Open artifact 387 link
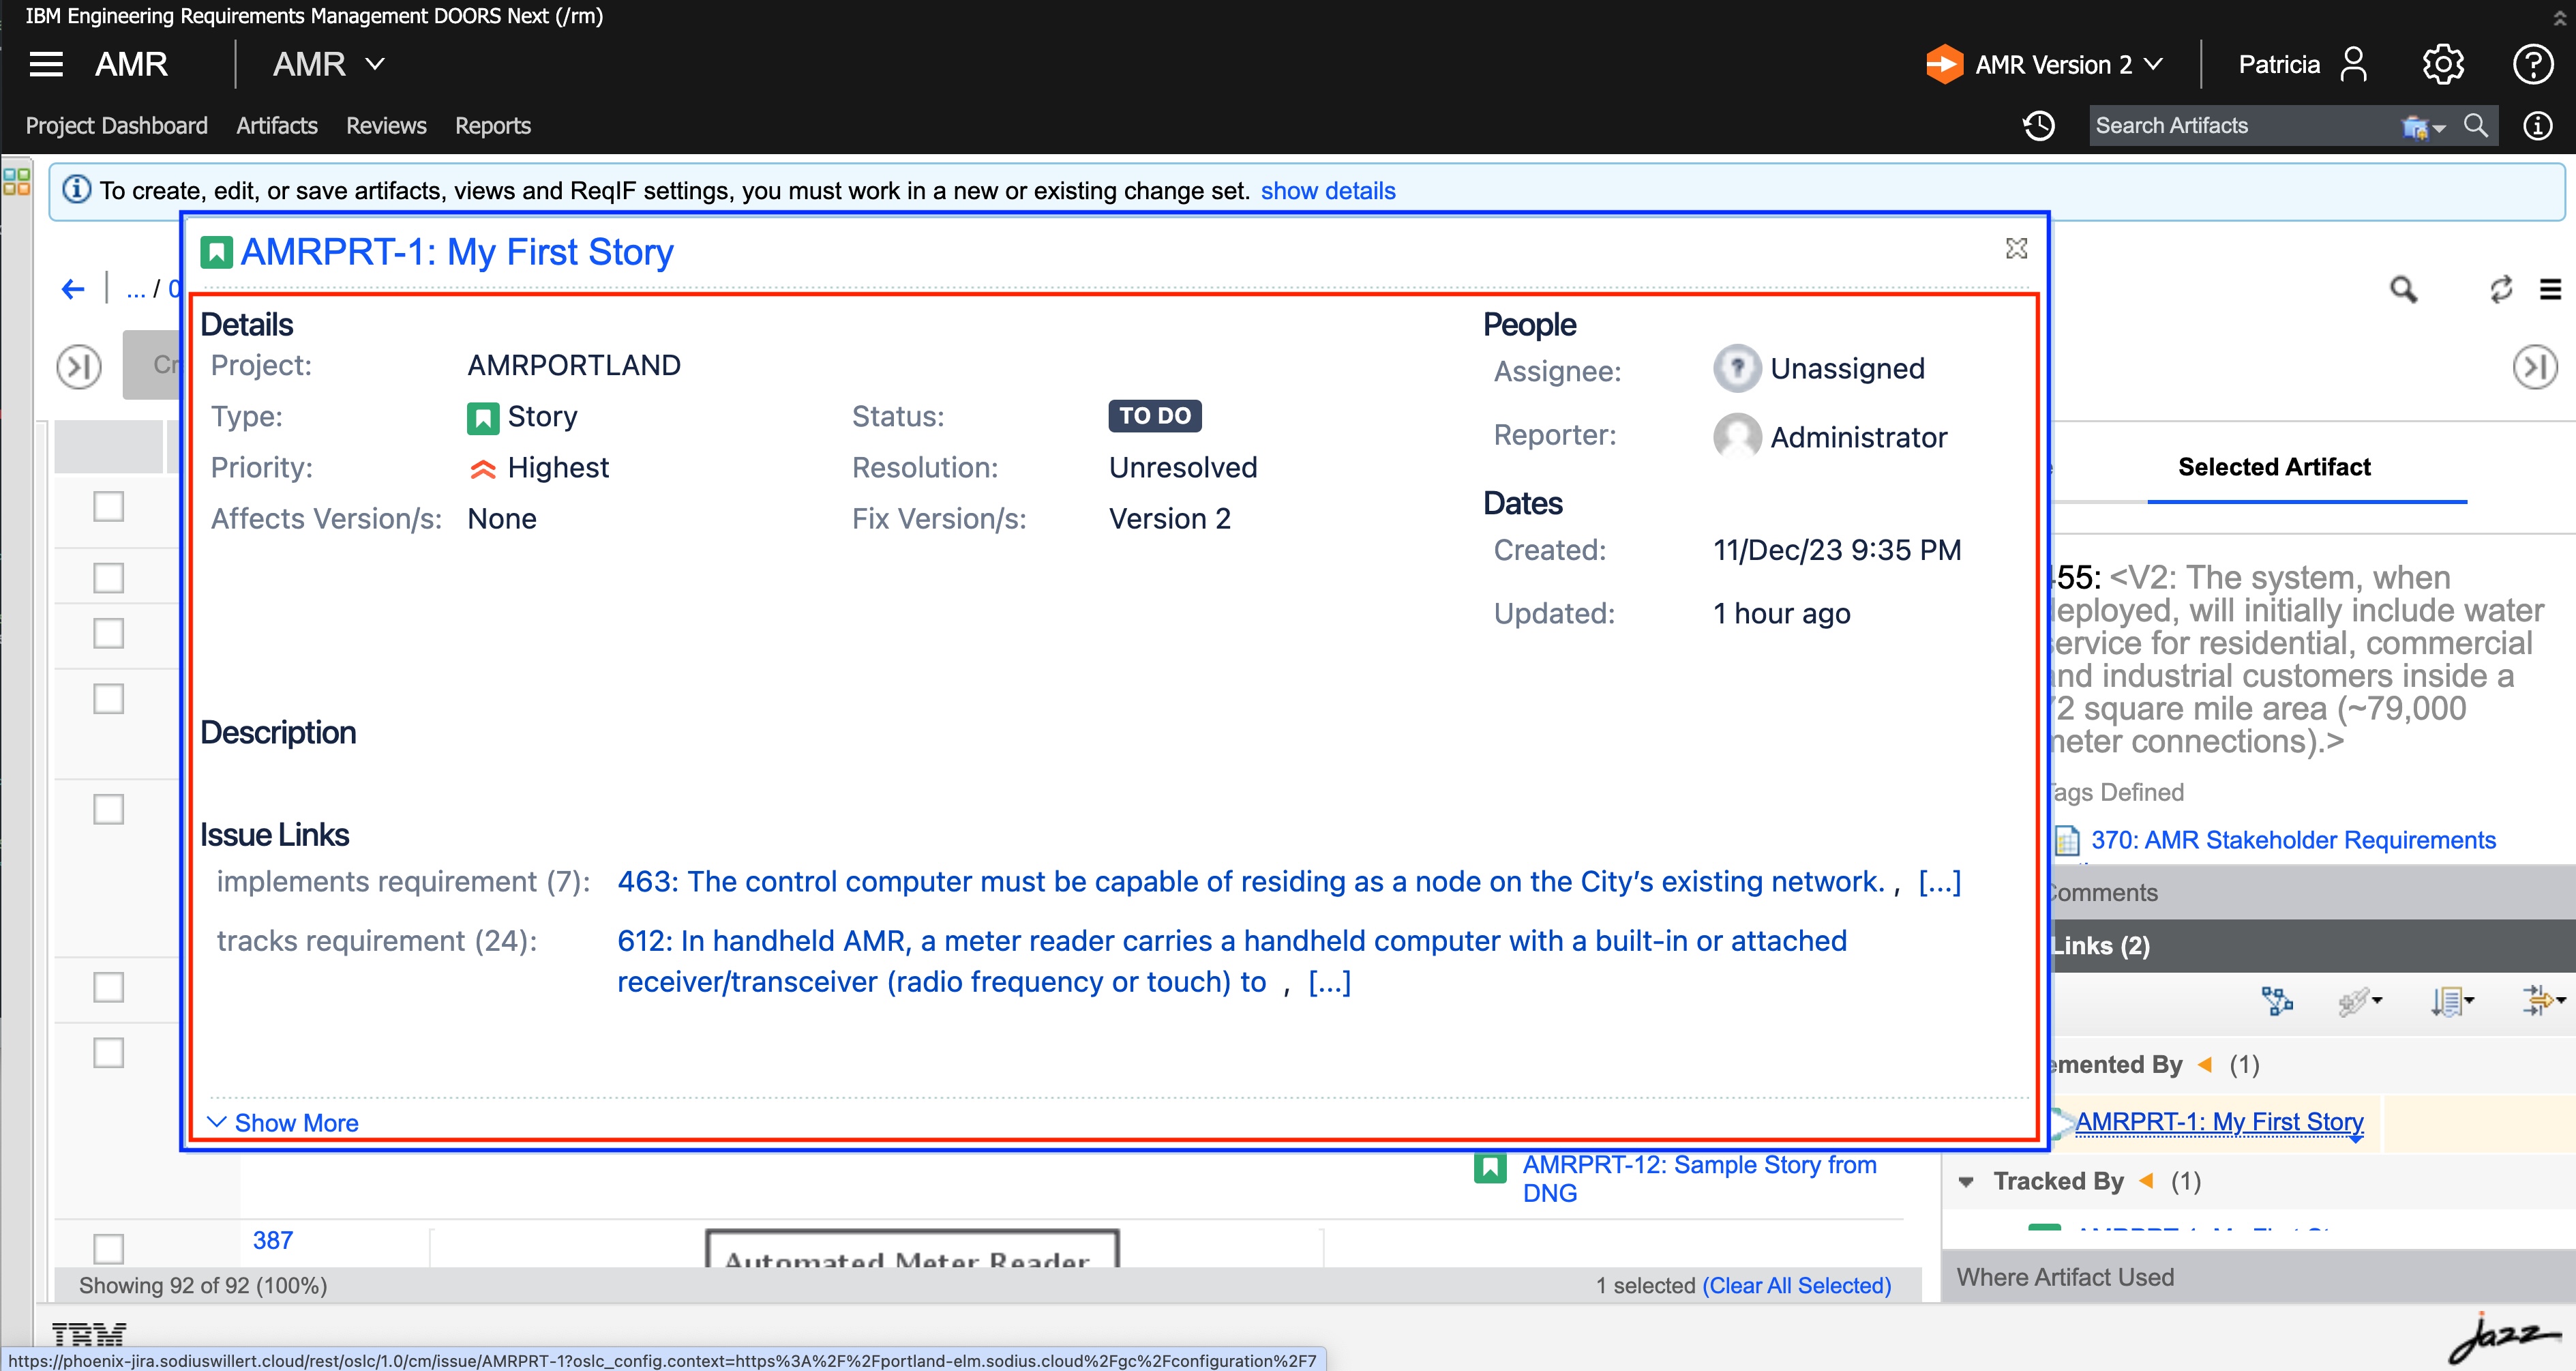 coord(273,1241)
